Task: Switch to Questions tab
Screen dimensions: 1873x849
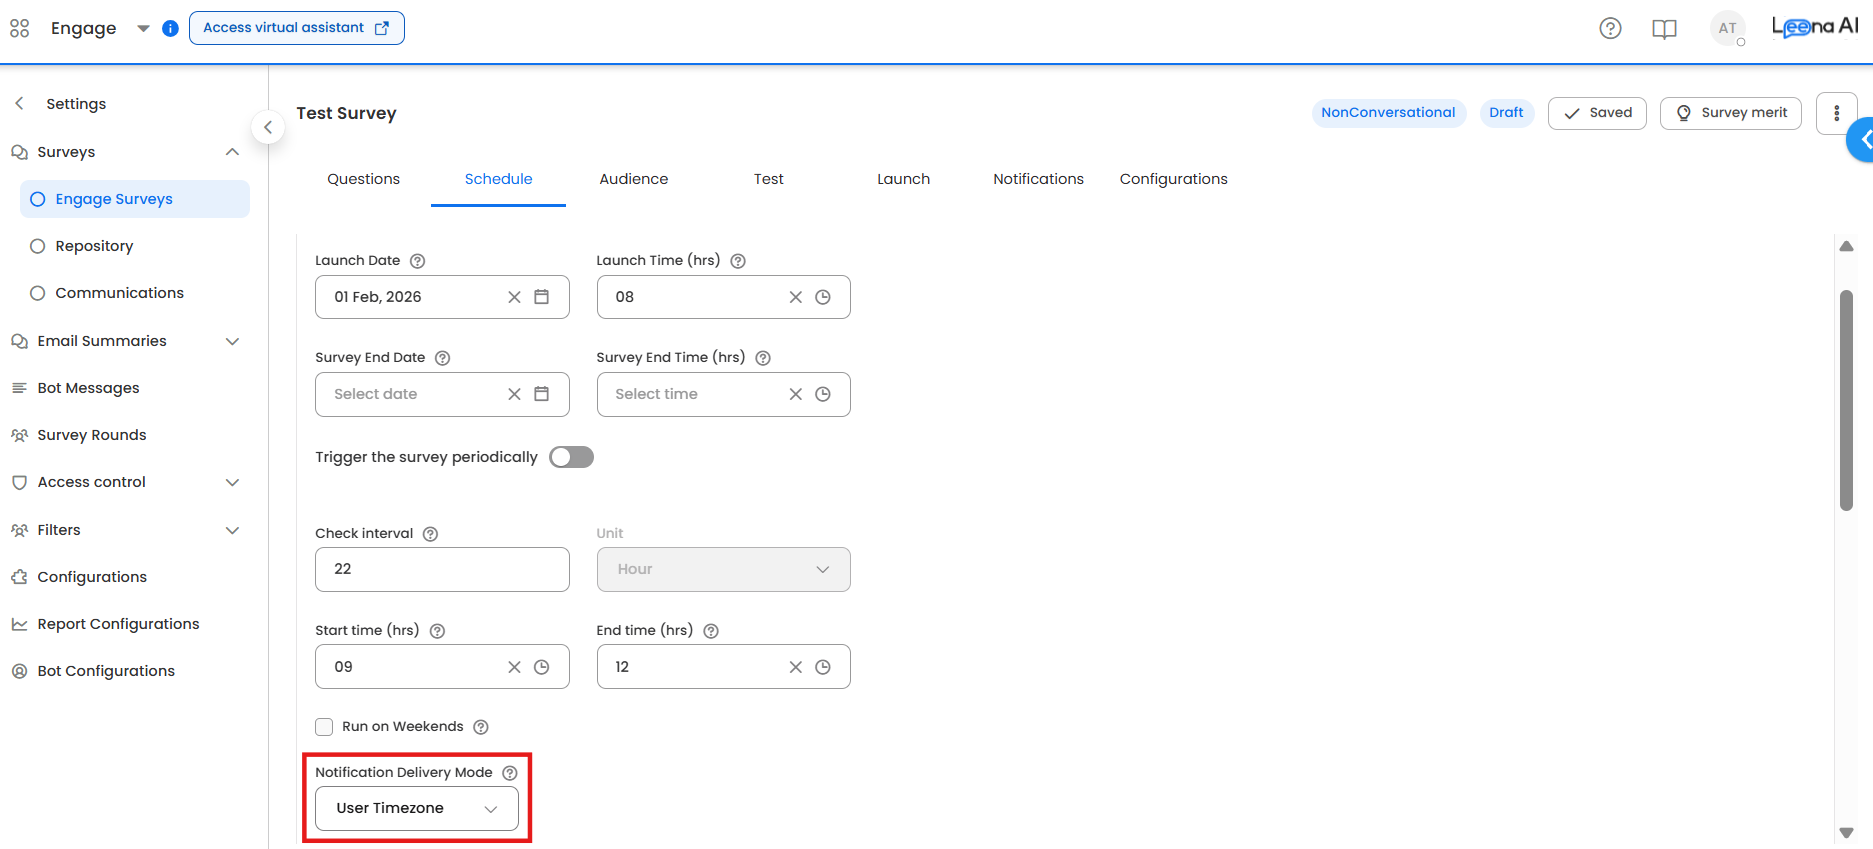Action: pyautogui.click(x=363, y=179)
